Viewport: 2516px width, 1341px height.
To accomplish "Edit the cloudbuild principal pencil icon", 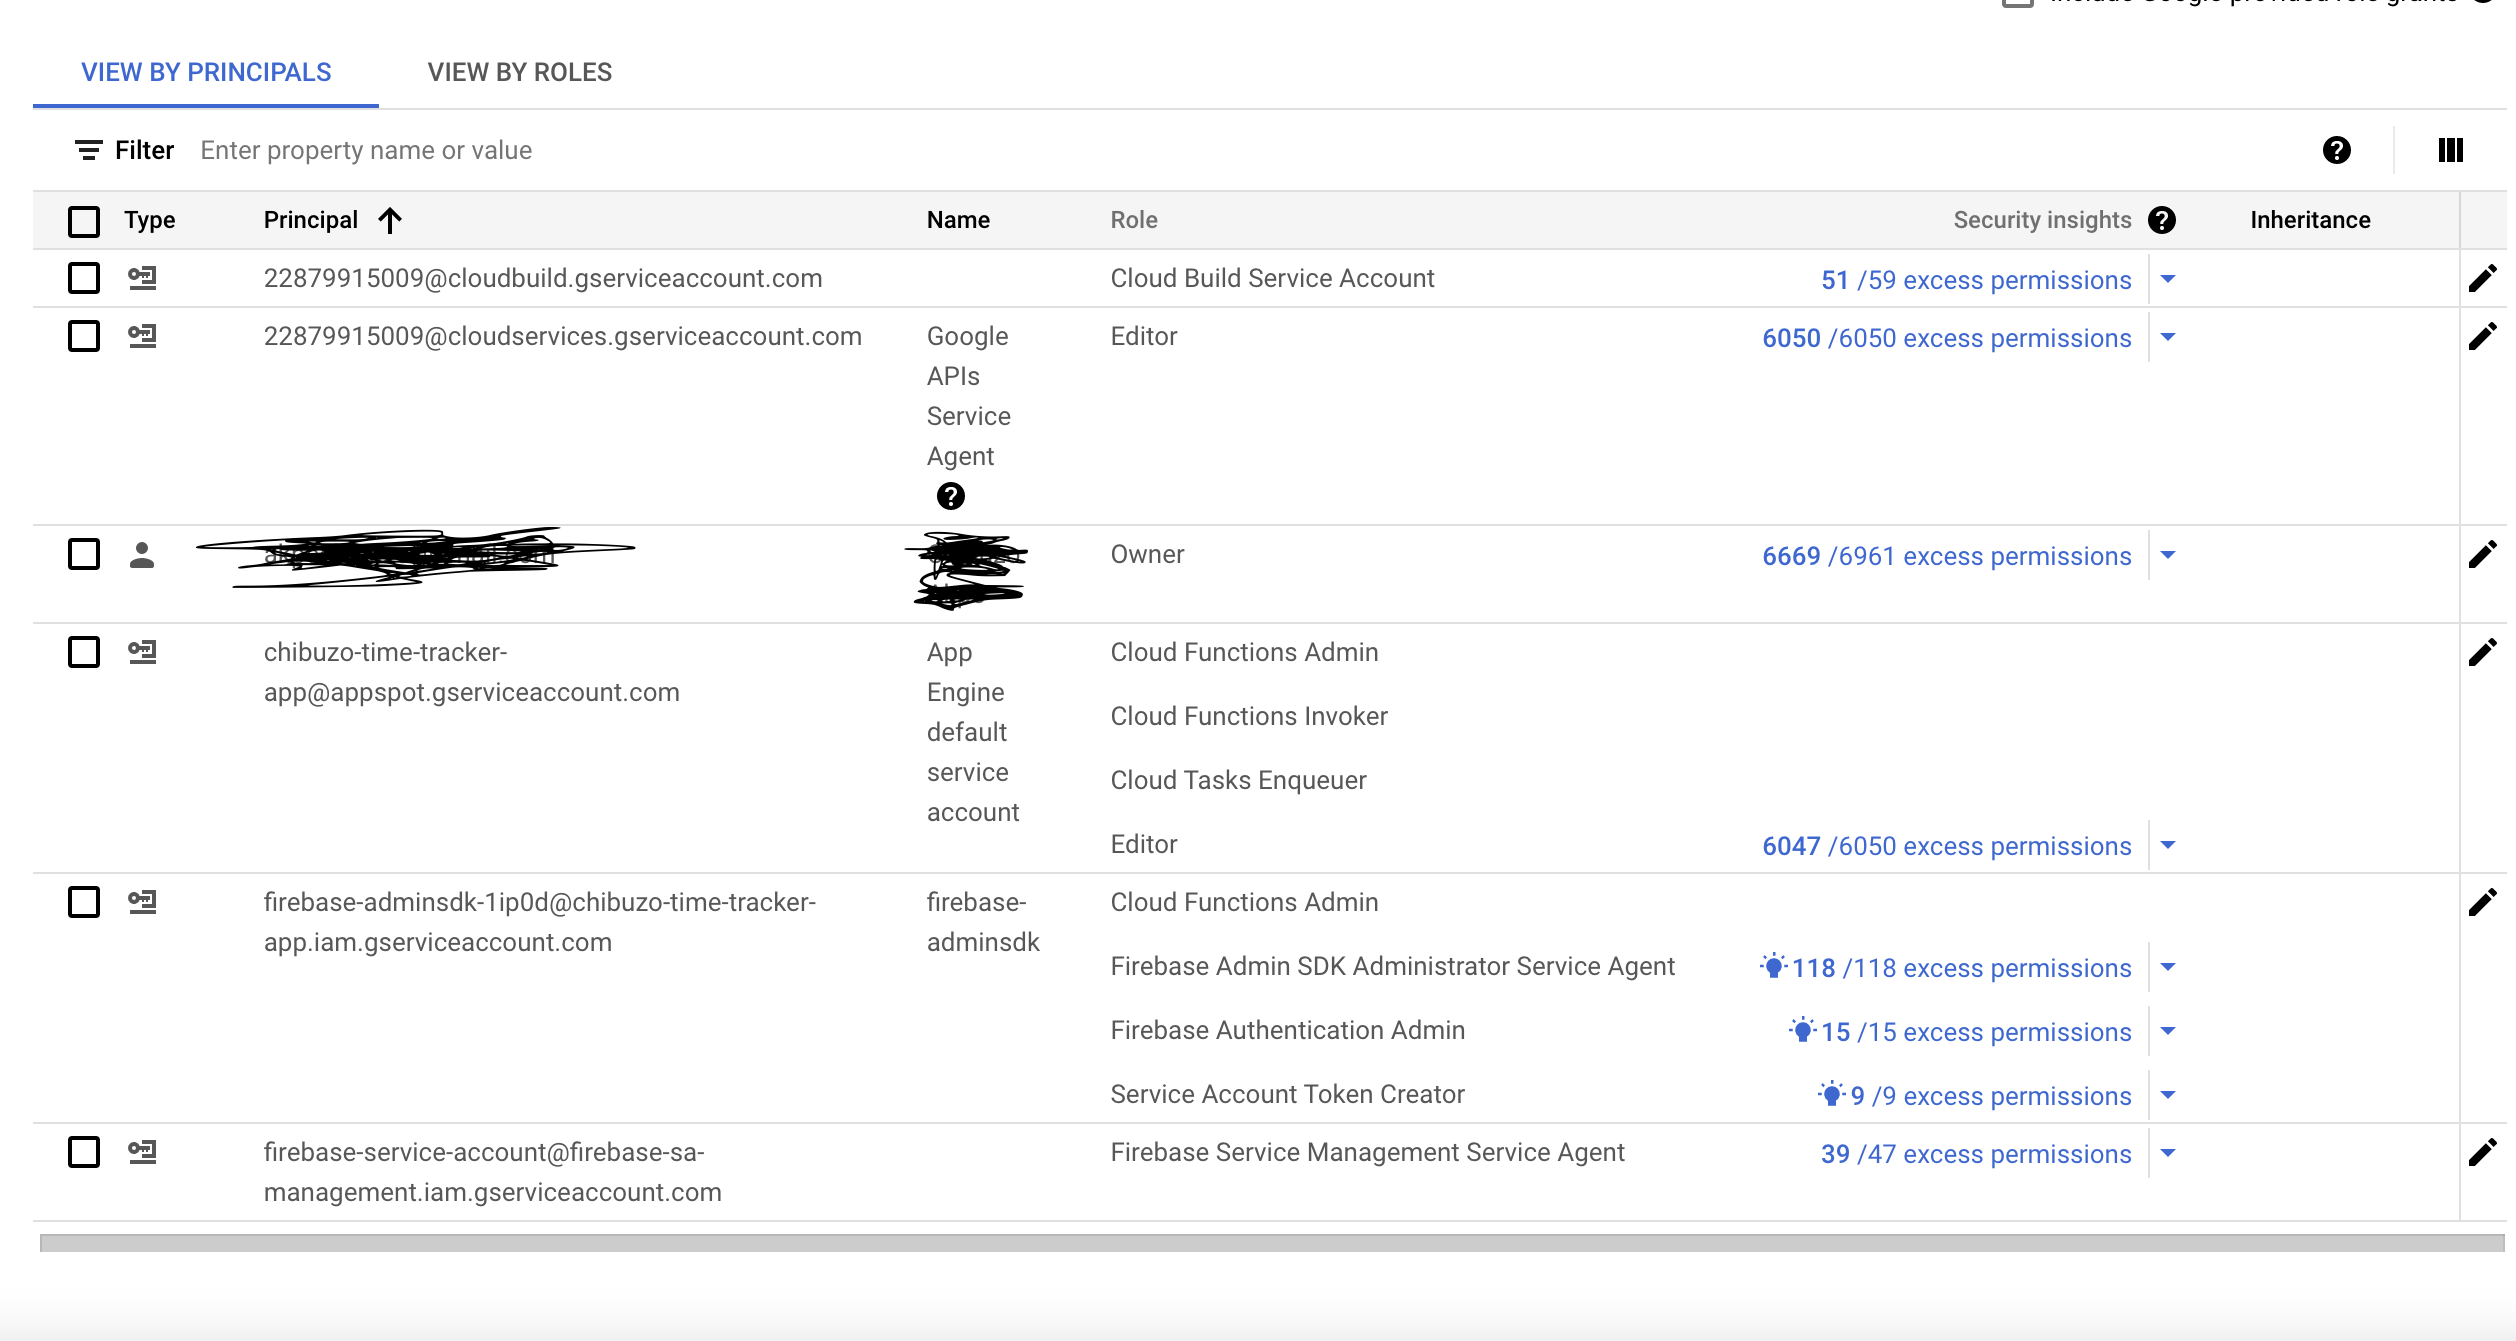I will click(x=2482, y=278).
